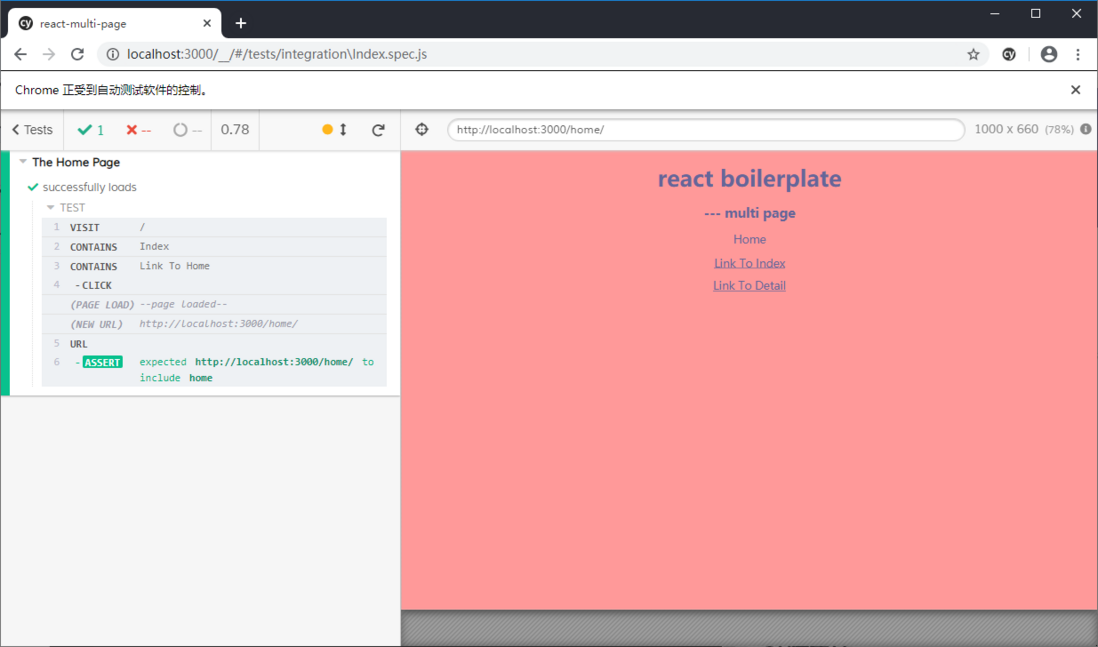Follow the Link To Index hyperlink
Screen dimensions: 1098x647
749,263
